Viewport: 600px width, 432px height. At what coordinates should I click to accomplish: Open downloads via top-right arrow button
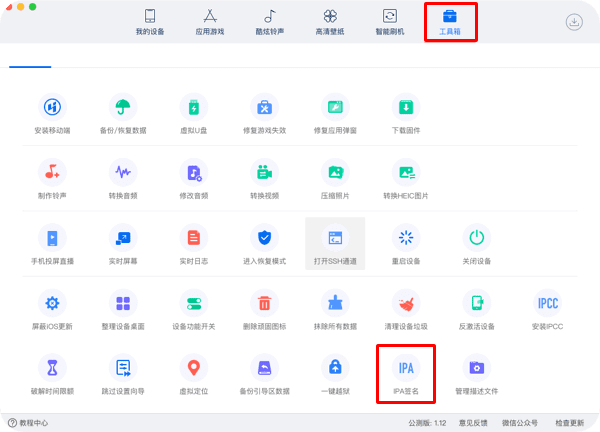[x=574, y=22]
